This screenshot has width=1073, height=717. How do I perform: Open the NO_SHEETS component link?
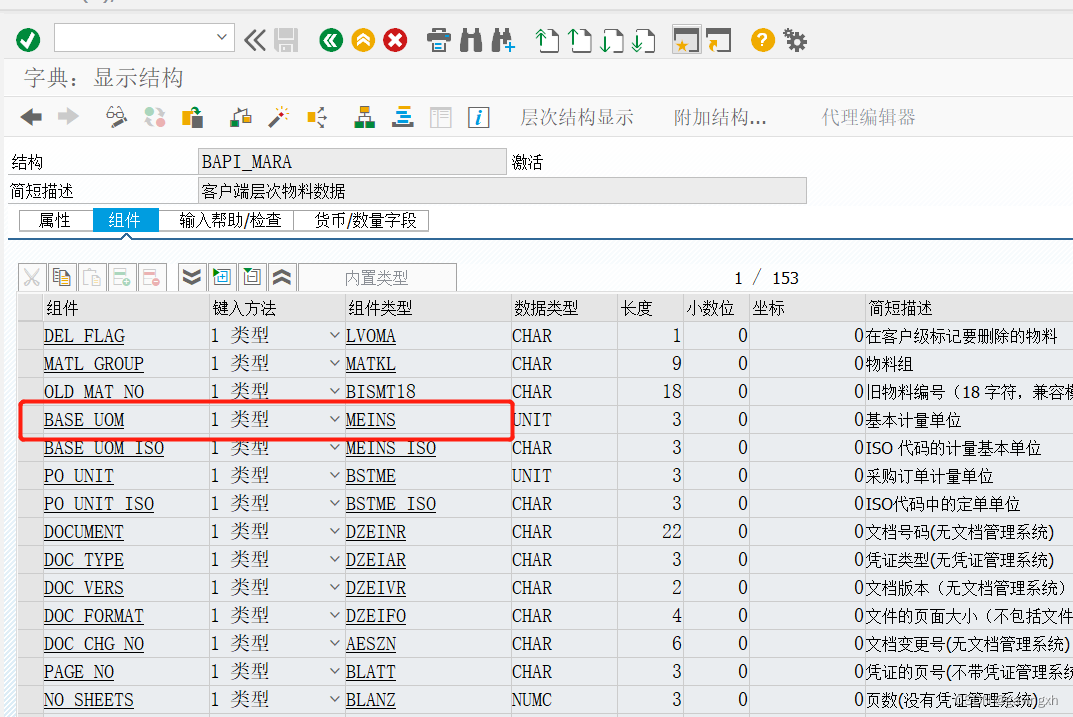tap(89, 701)
